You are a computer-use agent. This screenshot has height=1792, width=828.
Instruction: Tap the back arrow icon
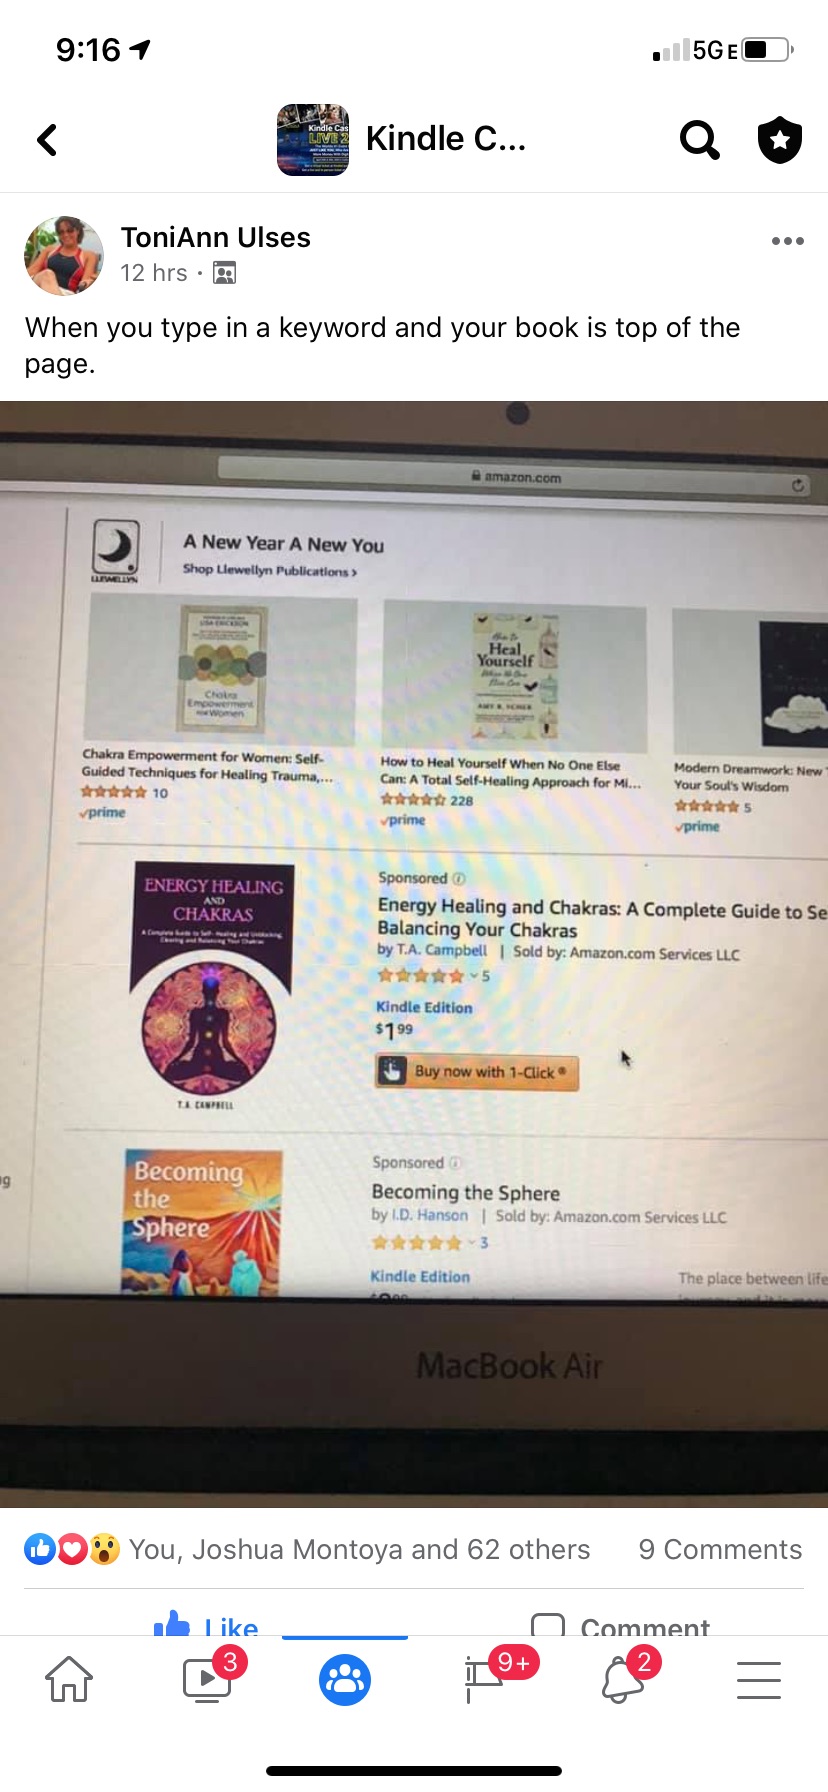47,140
